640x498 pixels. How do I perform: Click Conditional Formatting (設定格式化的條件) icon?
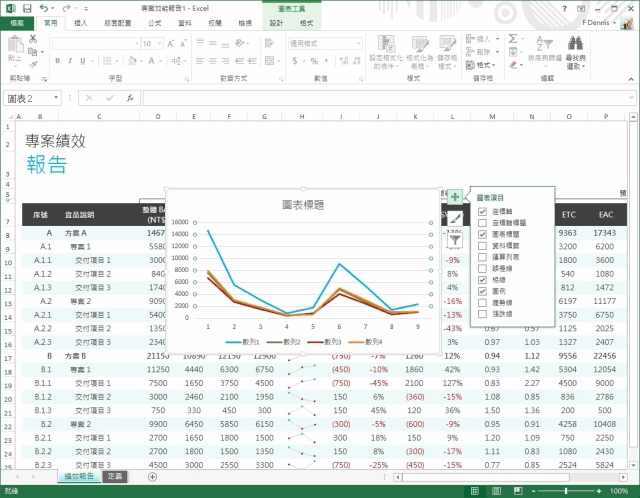coord(386,43)
